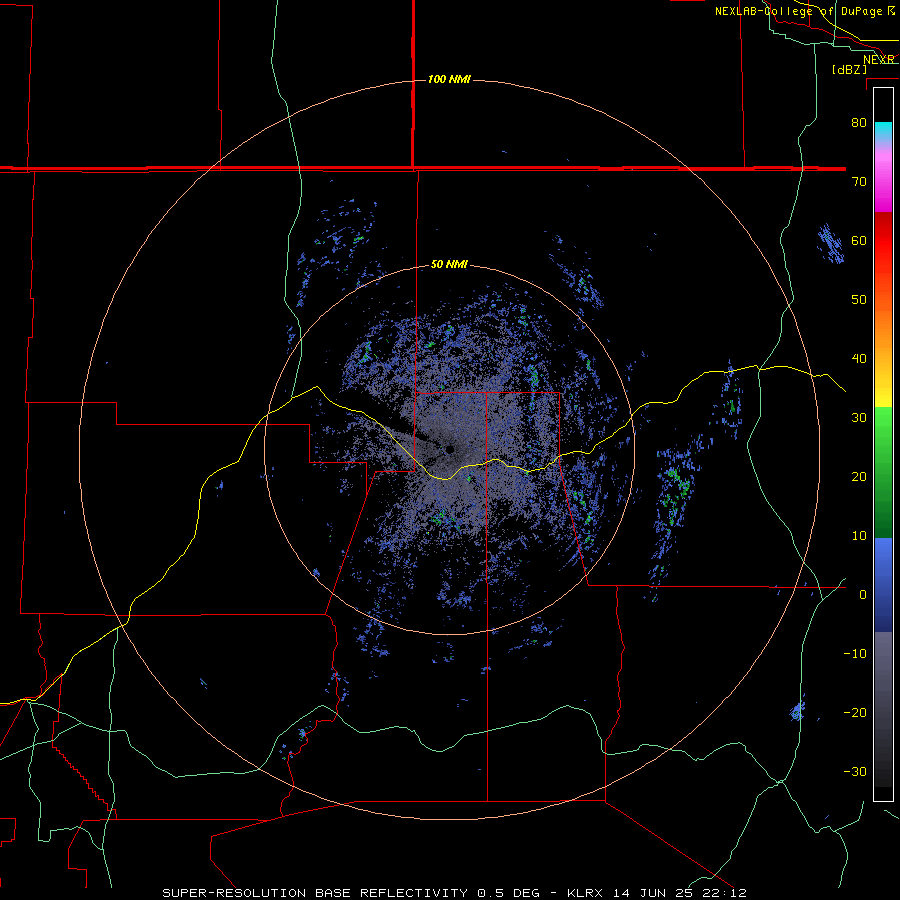Click the 70 value on dBZ scale

click(x=859, y=181)
